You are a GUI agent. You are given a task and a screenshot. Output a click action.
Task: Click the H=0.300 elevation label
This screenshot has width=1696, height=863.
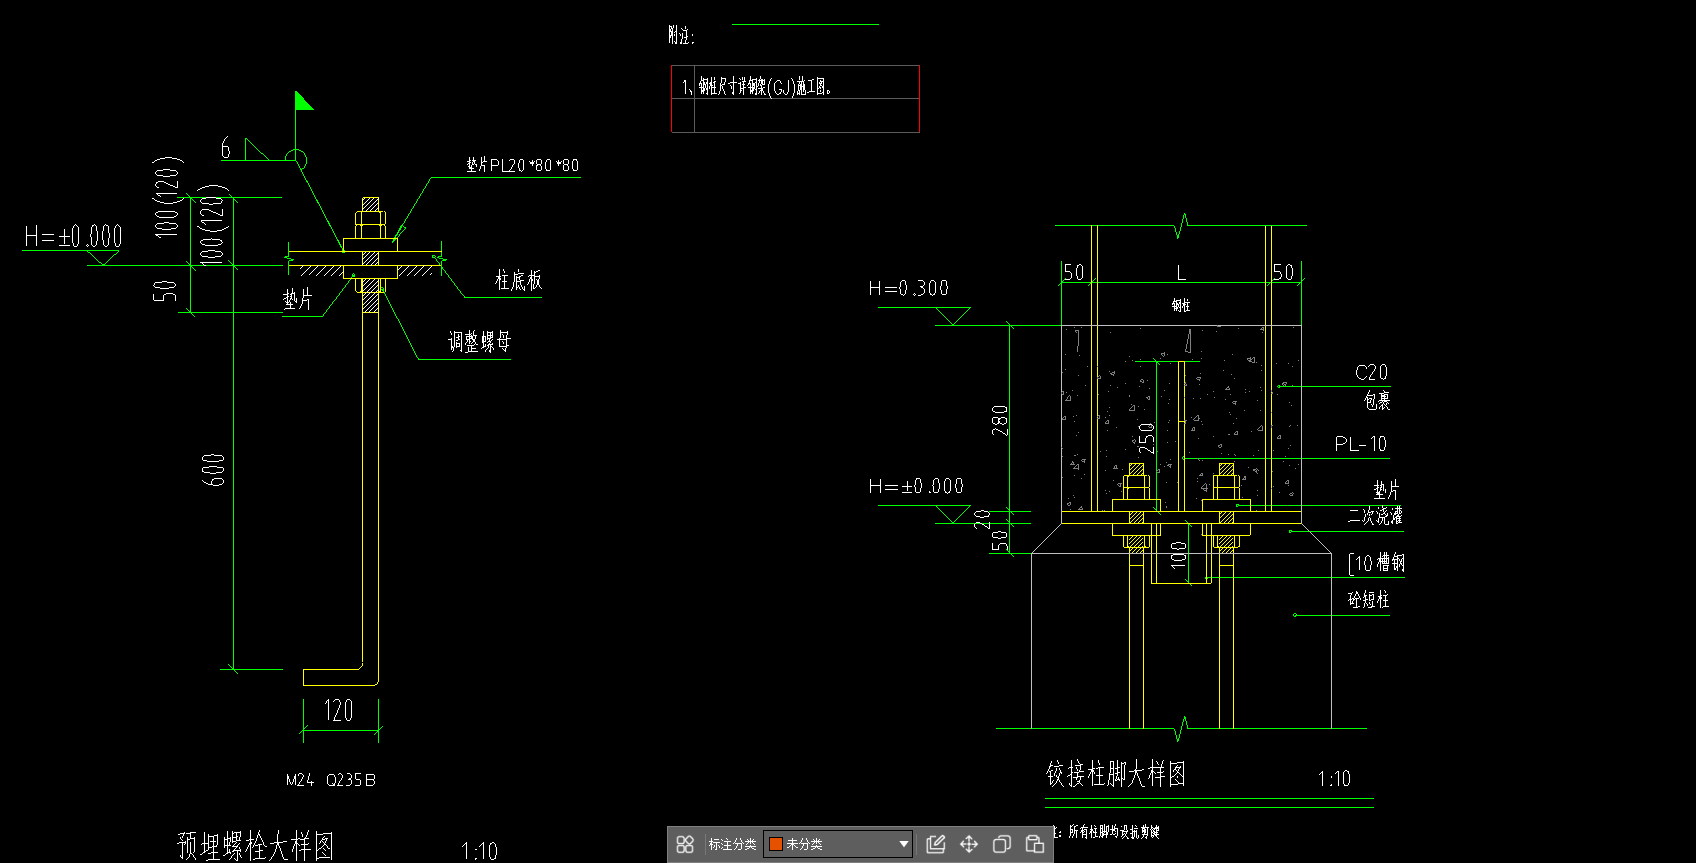(909, 289)
